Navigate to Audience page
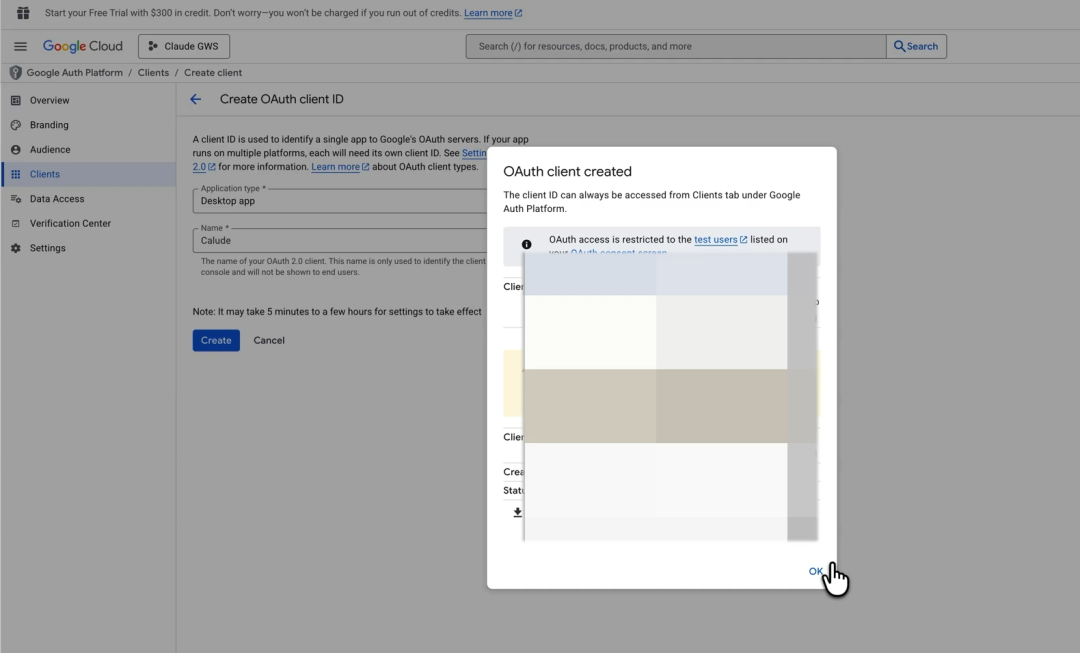Screen dimensions: 1080x653 pyautogui.click(x=50, y=150)
